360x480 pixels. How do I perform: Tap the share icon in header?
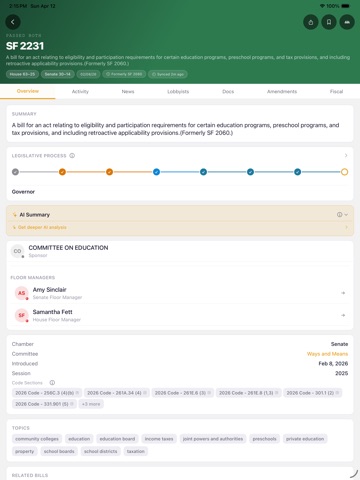pyautogui.click(x=311, y=22)
